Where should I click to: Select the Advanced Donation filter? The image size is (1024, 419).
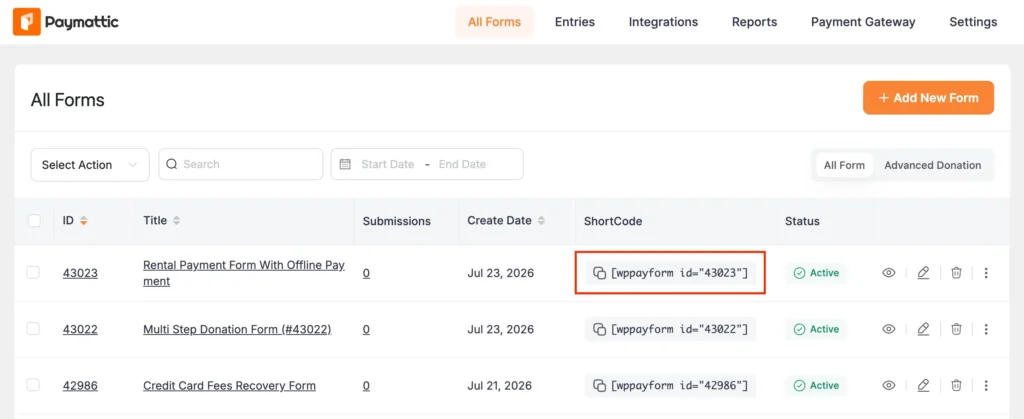tap(933, 165)
